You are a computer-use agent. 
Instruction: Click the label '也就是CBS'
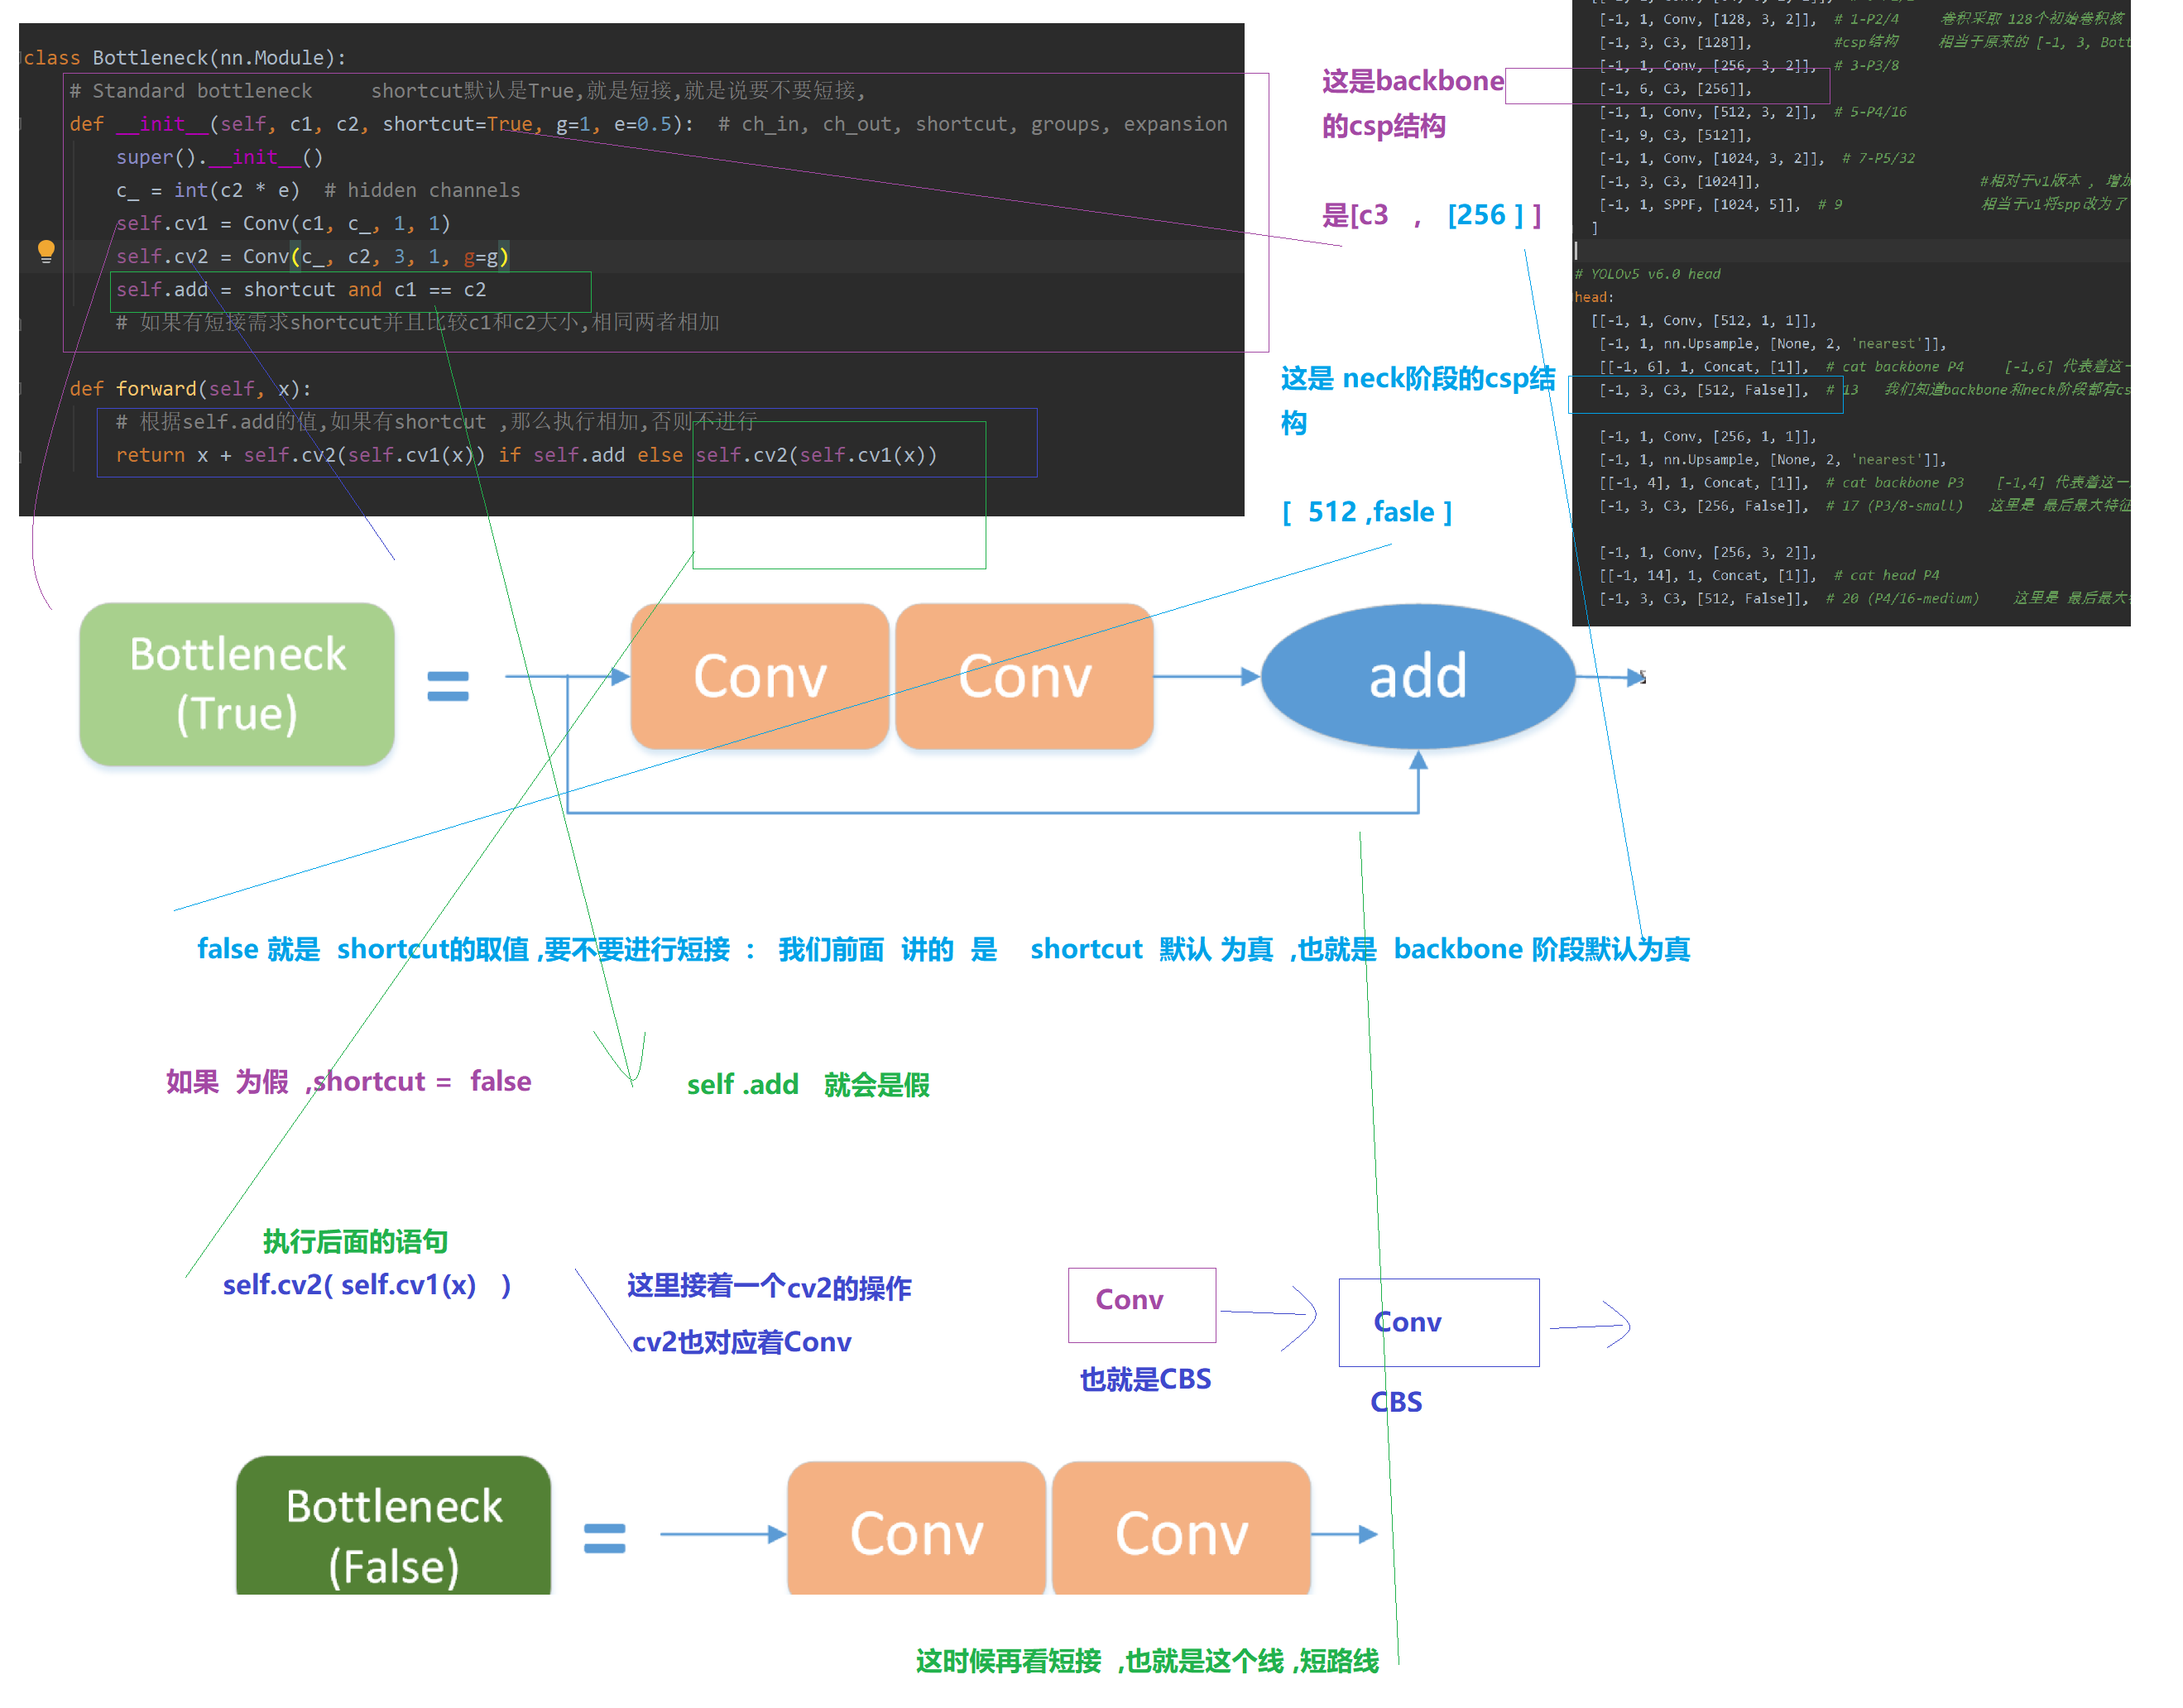click(x=1145, y=1379)
